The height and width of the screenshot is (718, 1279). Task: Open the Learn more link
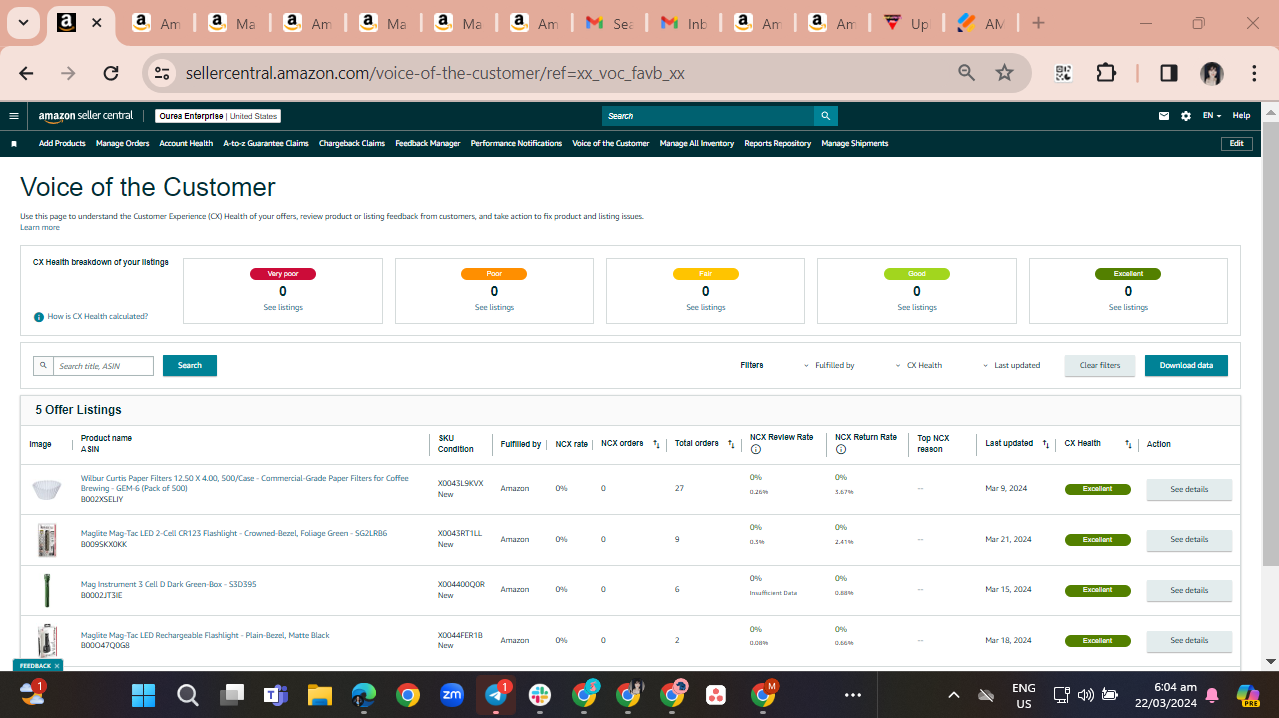pyautogui.click(x=40, y=228)
